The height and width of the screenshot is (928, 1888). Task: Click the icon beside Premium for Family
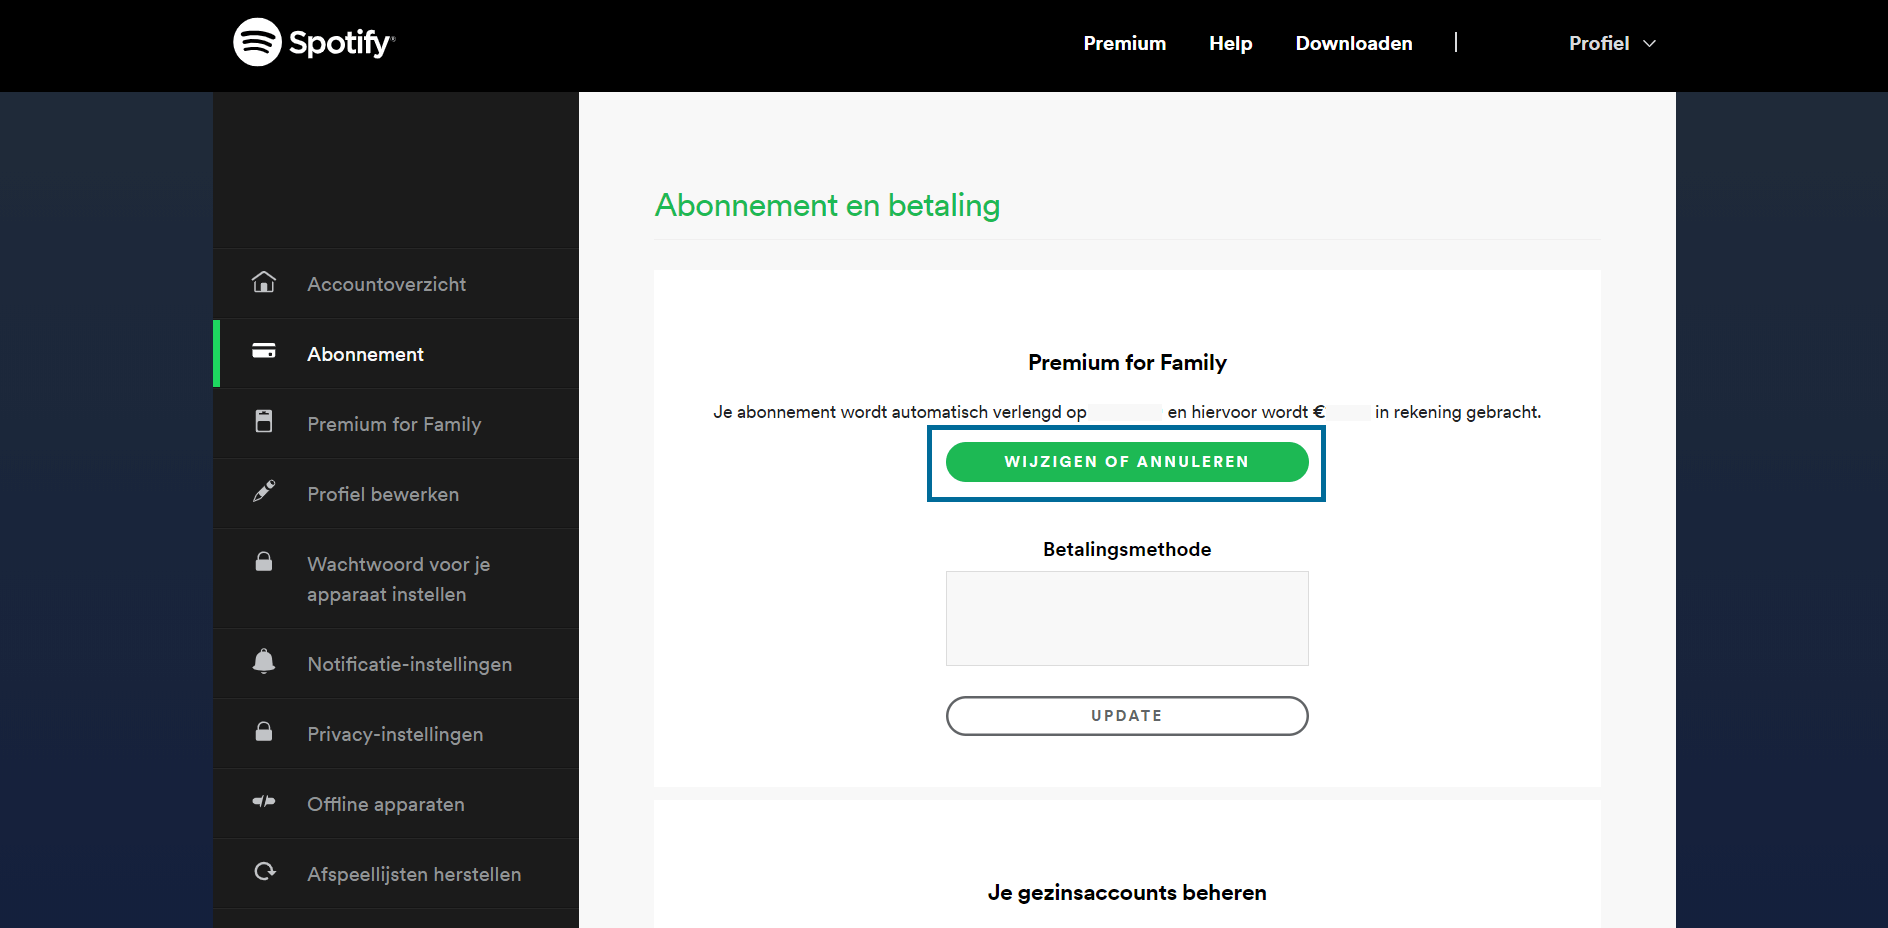[264, 421]
